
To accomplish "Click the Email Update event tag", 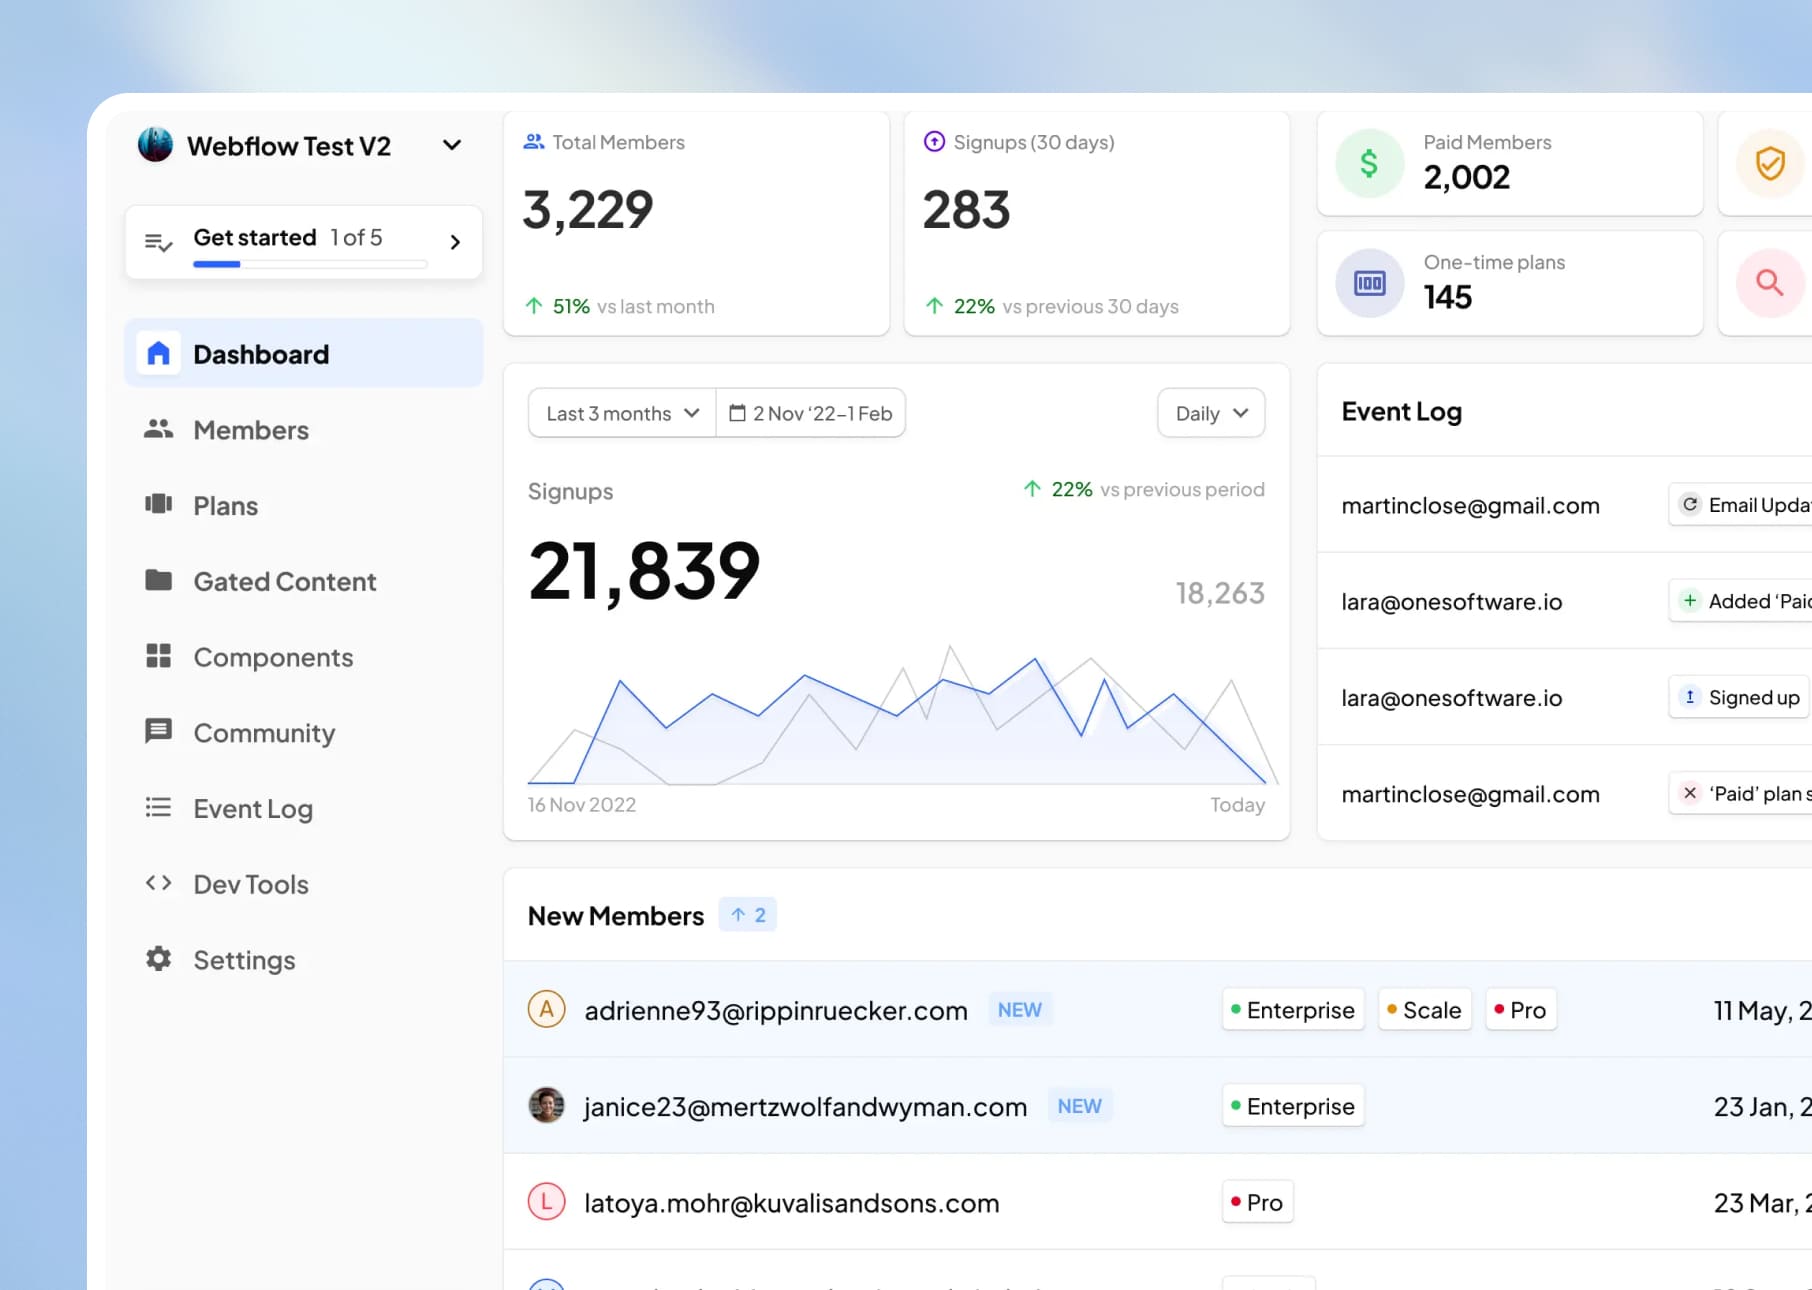I will coord(1741,505).
